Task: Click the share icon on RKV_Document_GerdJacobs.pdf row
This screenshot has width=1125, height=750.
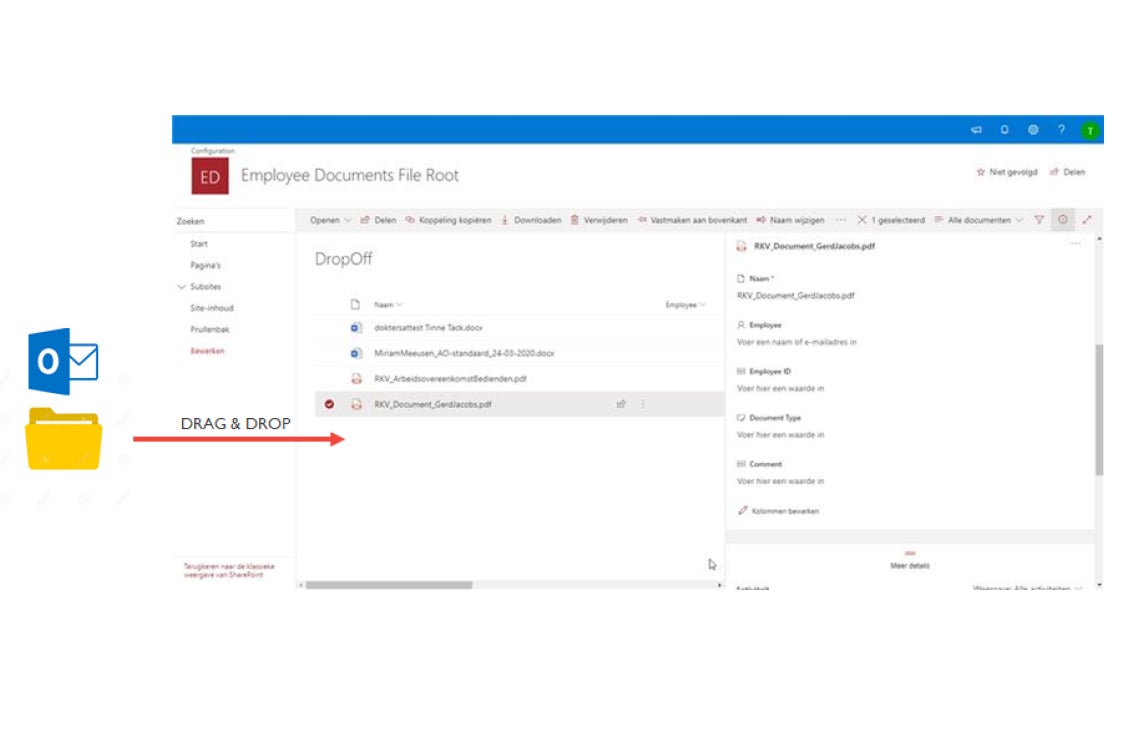Action: pyautogui.click(x=621, y=404)
